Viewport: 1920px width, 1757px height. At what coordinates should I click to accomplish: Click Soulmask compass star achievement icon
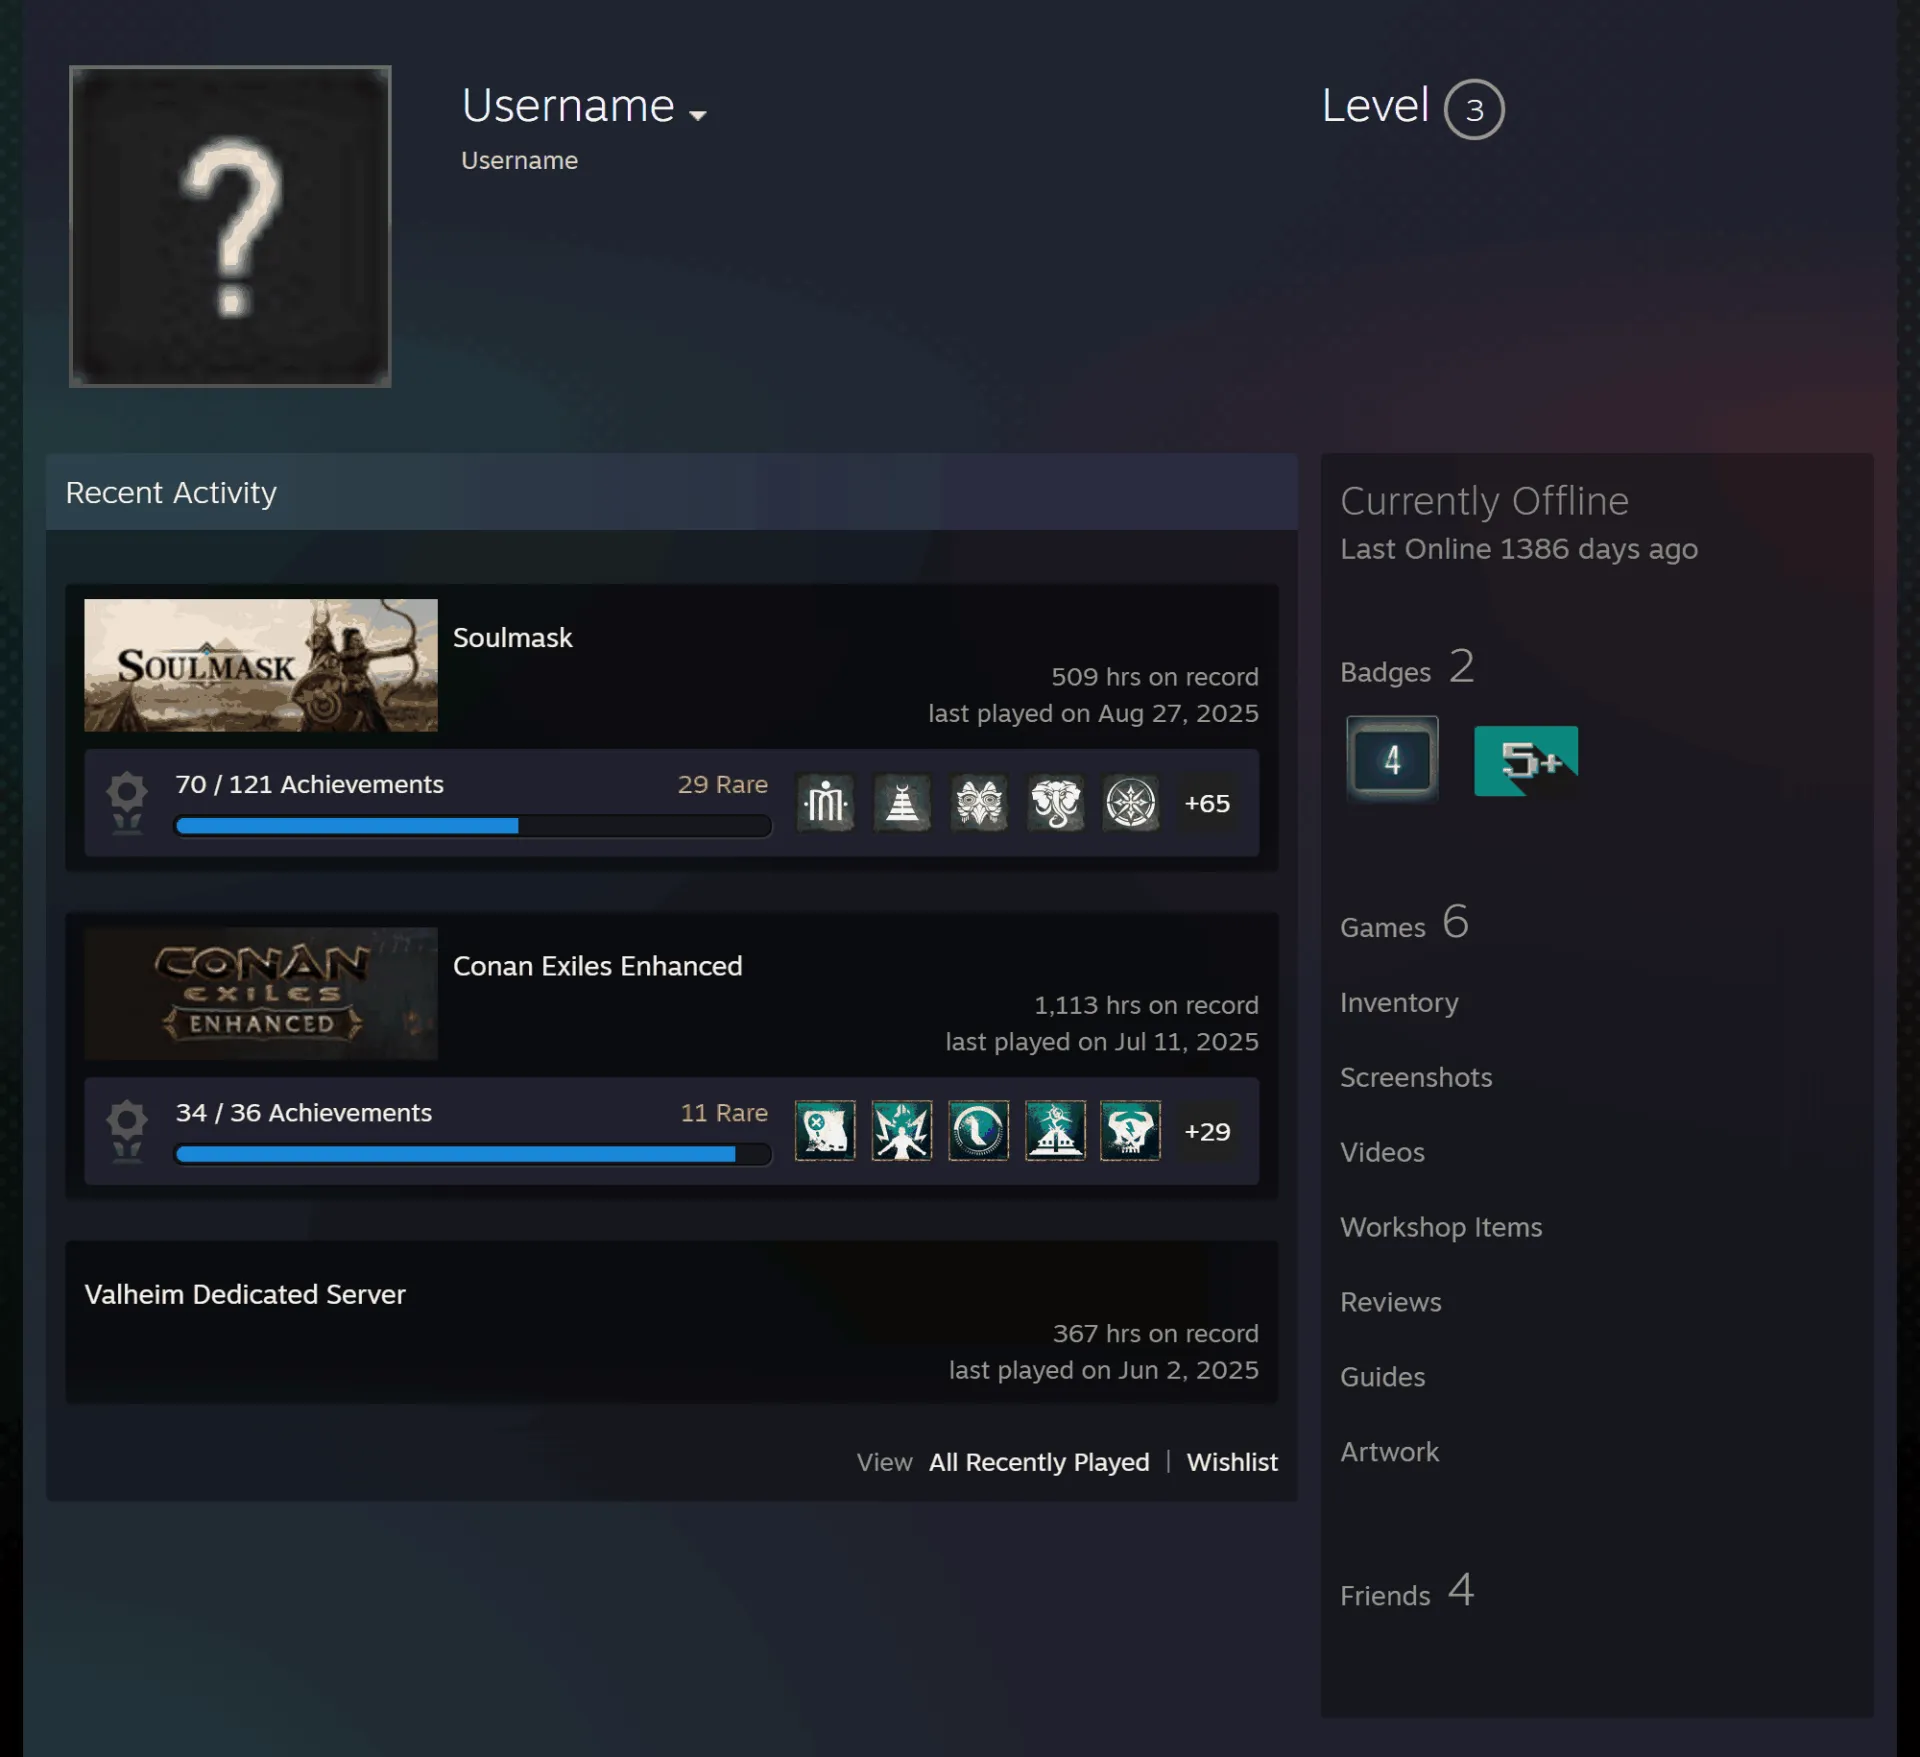pyautogui.click(x=1131, y=803)
